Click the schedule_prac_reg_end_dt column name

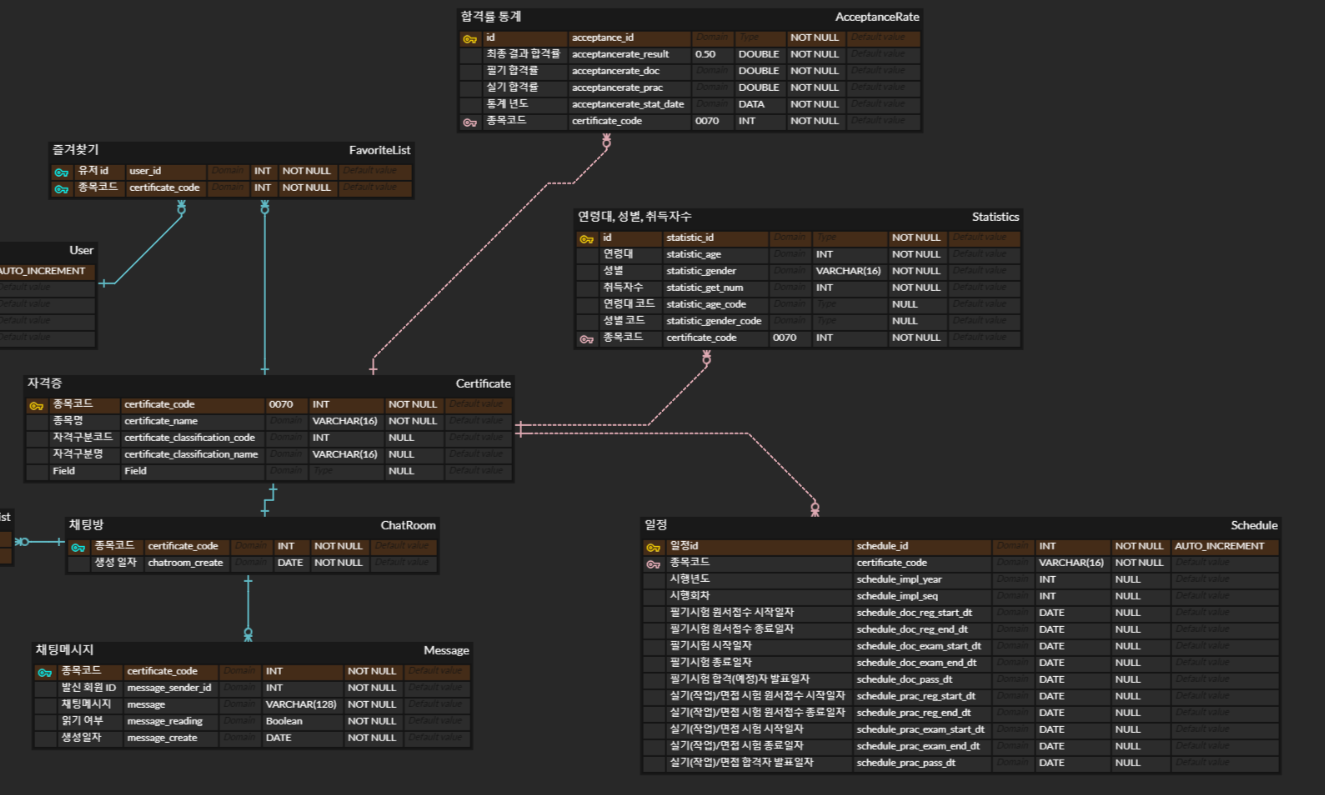point(914,713)
